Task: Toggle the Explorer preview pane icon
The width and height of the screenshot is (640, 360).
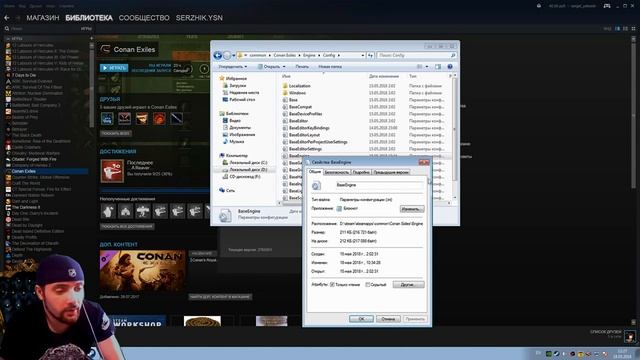Action: coord(438,67)
